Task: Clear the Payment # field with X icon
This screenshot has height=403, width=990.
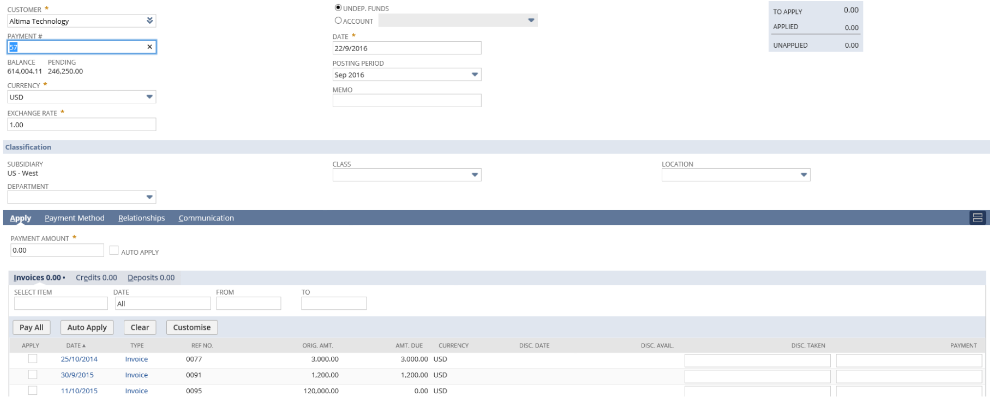Action: coord(149,47)
